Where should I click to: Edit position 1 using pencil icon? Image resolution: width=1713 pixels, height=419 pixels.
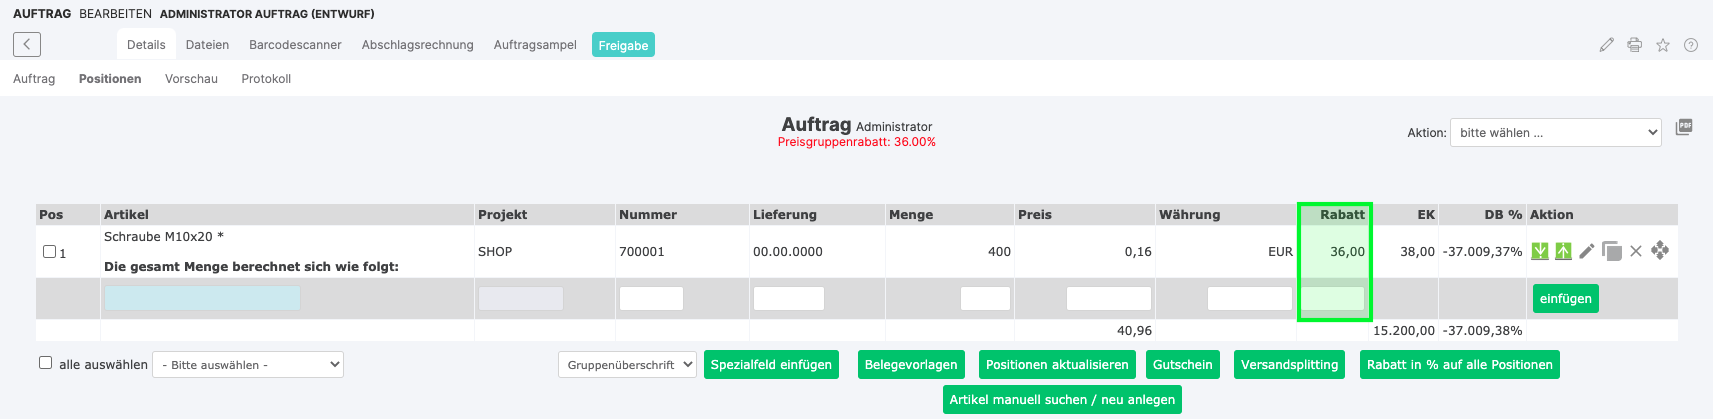click(1587, 251)
